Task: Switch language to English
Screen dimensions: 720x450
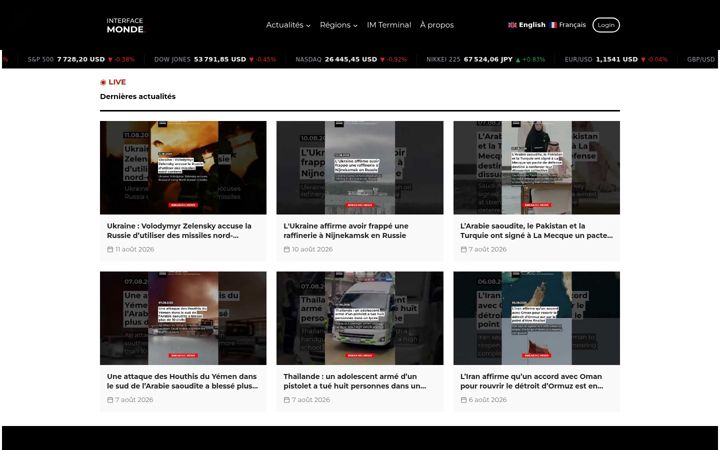Action: (526, 25)
